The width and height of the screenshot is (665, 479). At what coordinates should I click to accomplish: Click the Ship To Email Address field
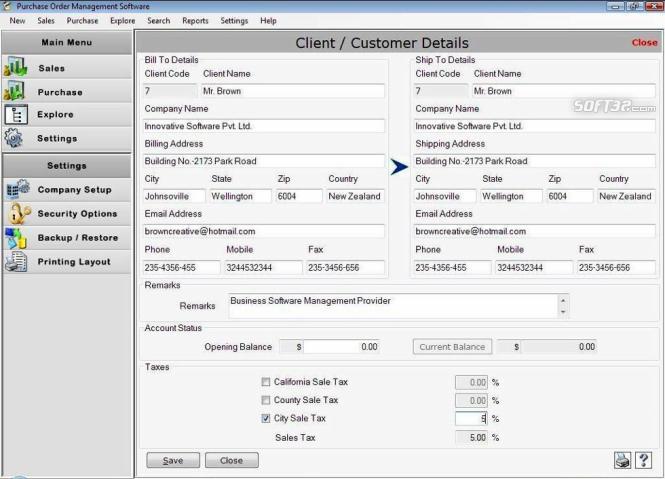coord(534,231)
